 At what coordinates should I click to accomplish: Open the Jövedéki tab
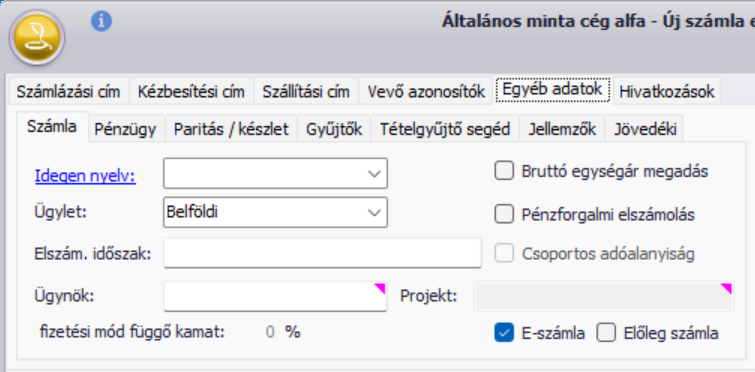645,129
